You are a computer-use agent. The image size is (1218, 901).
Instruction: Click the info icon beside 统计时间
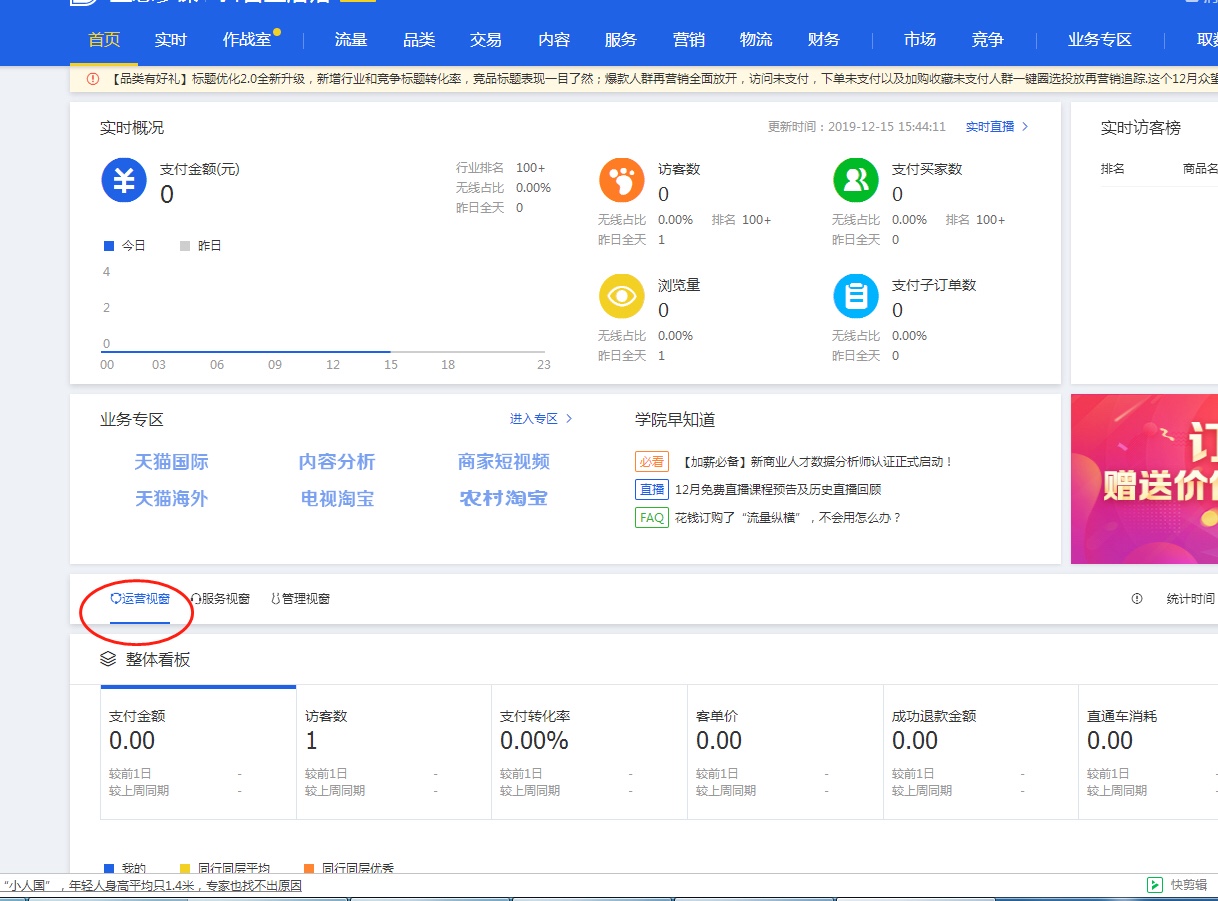pos(1136,598)
